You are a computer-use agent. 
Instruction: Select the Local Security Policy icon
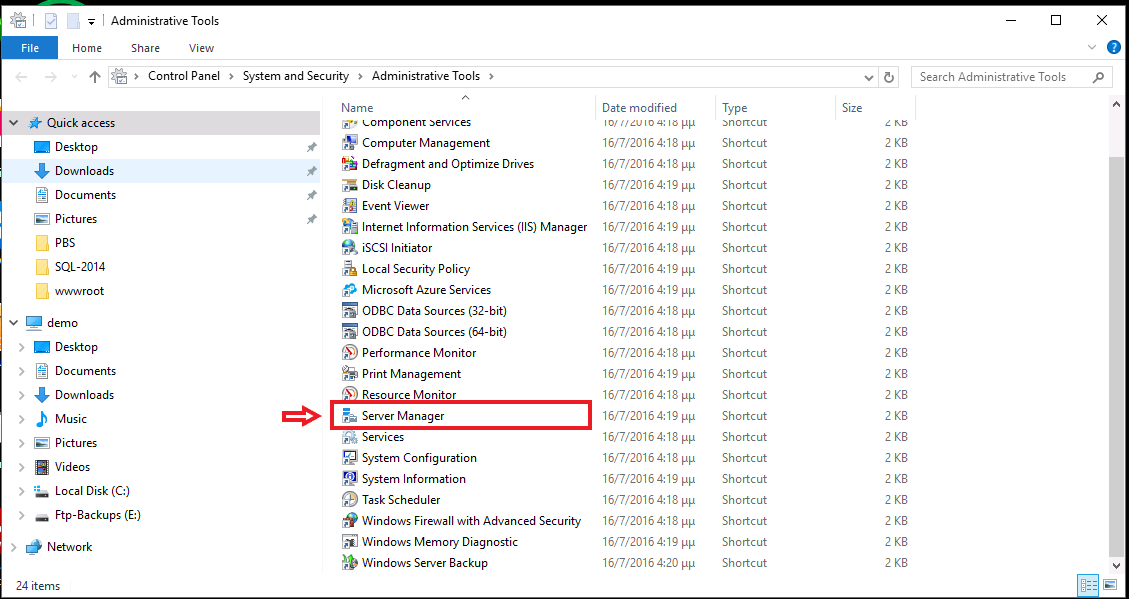click(350, 269)
